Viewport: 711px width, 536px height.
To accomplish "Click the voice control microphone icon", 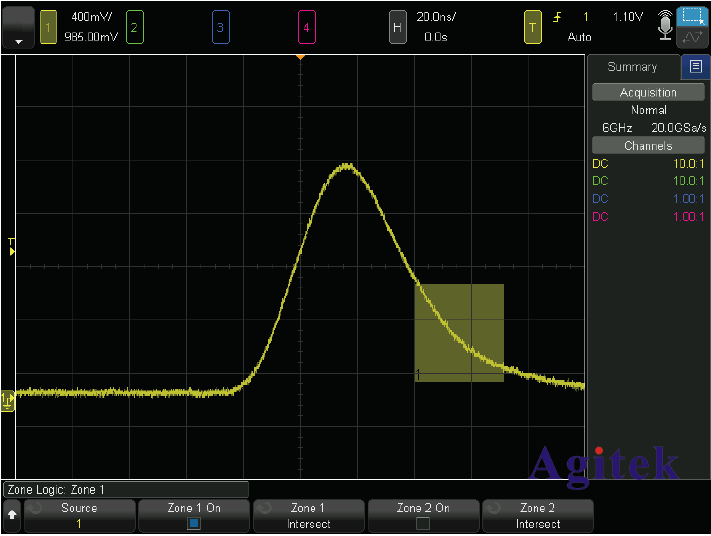I will (665, 25).
